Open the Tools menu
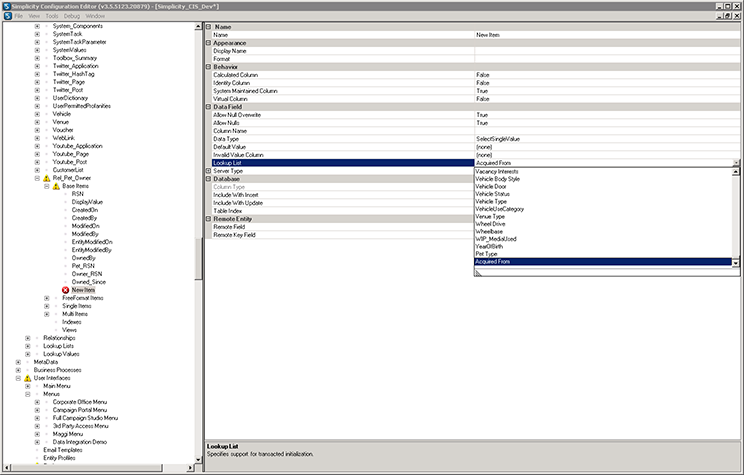Image resolution: width=744 pixels, height=475 pixels. tap(51, 16)
